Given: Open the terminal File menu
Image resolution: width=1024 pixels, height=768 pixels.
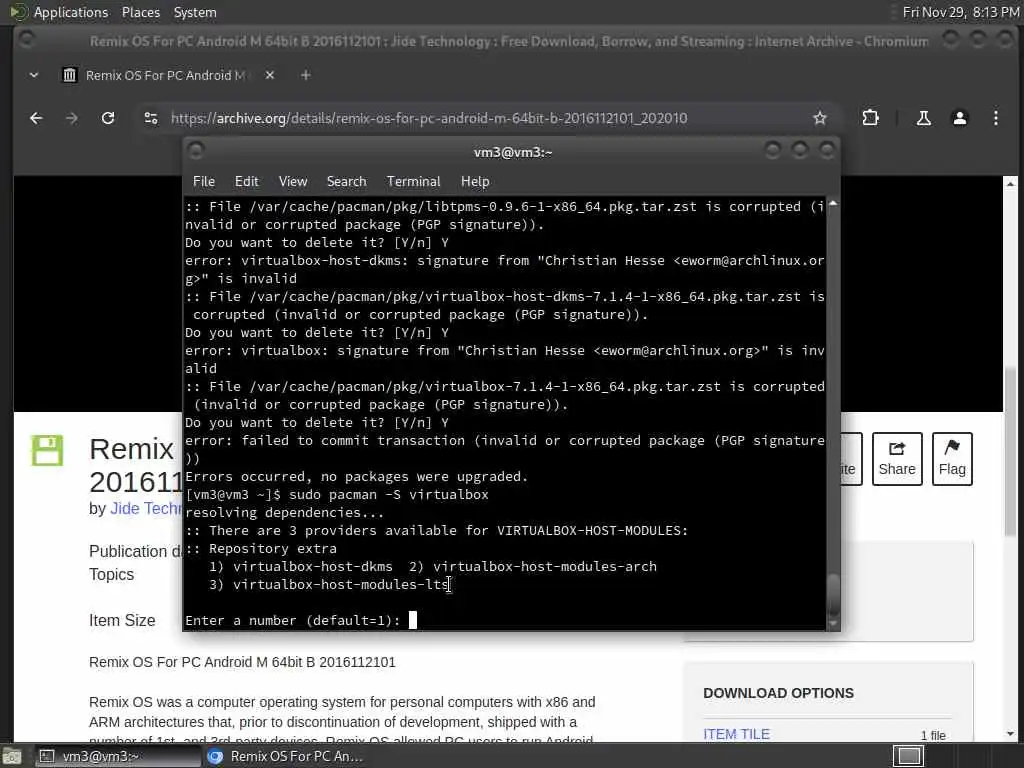Looking at the screenshot, I should pos(204,182).
